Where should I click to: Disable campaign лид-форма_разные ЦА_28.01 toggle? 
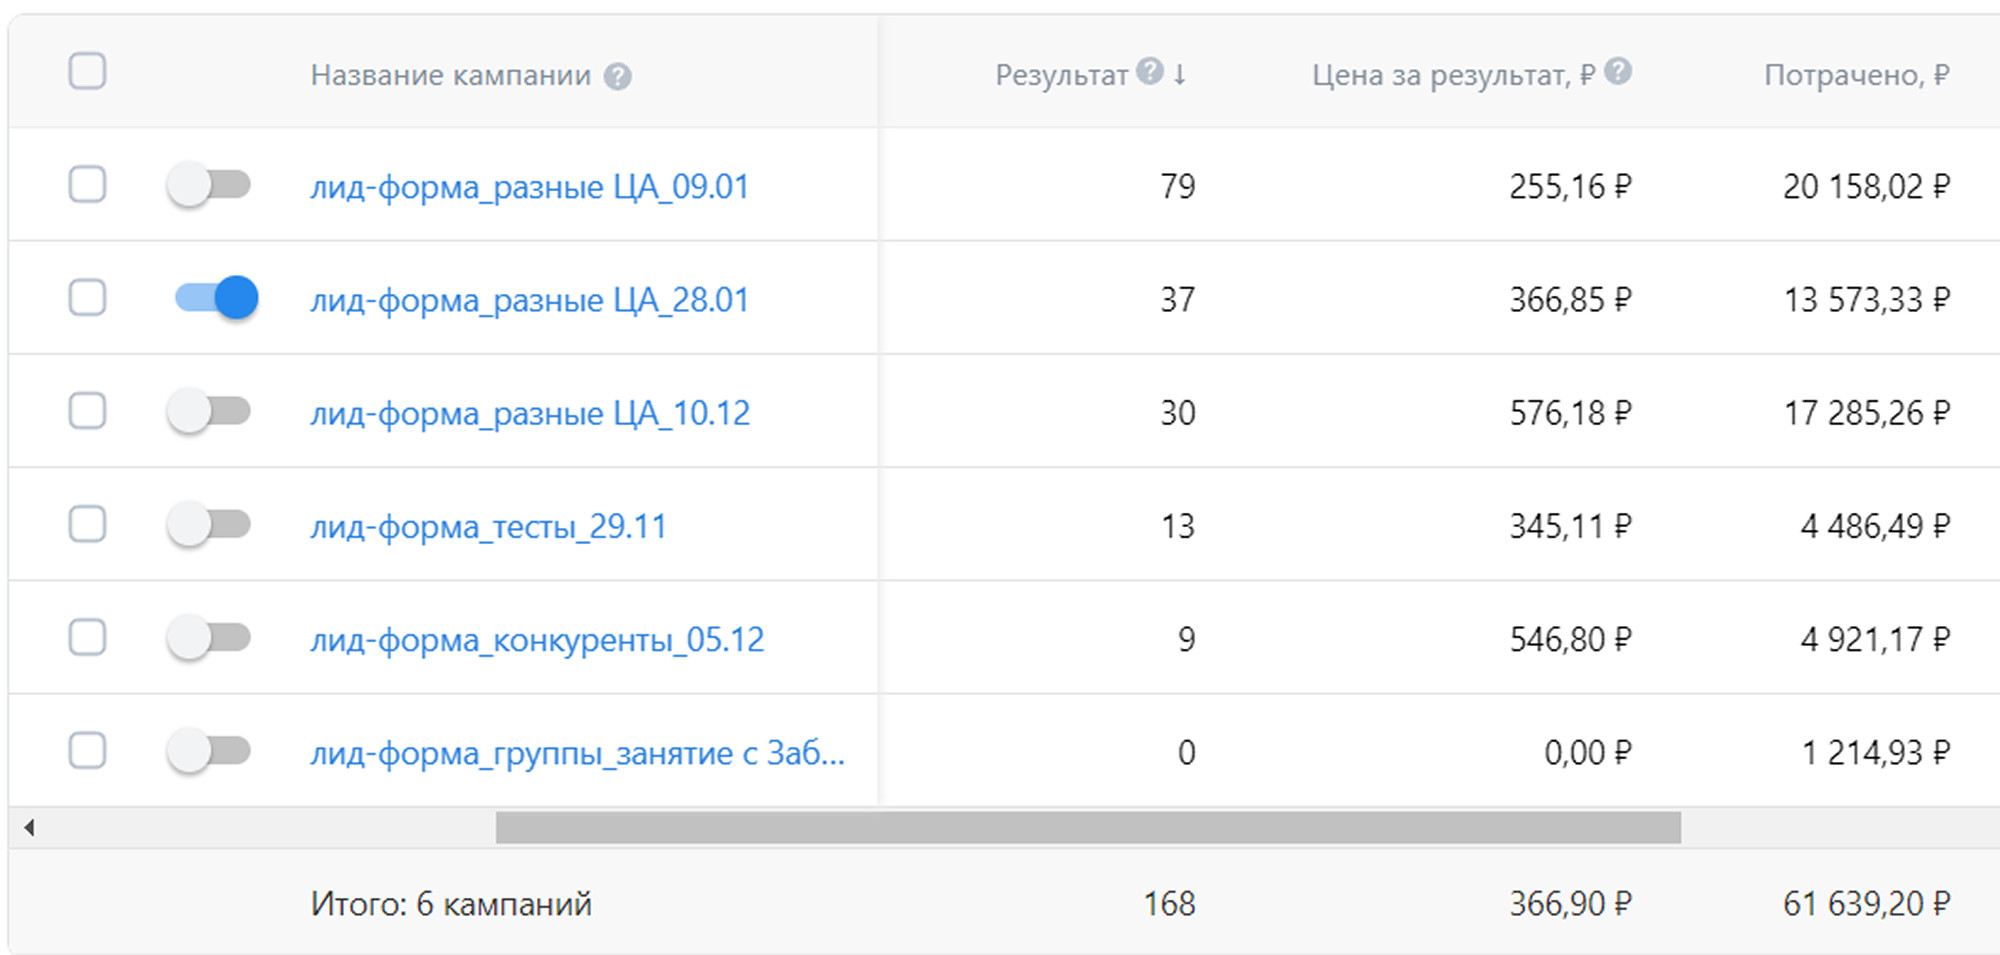click(216, 298)
